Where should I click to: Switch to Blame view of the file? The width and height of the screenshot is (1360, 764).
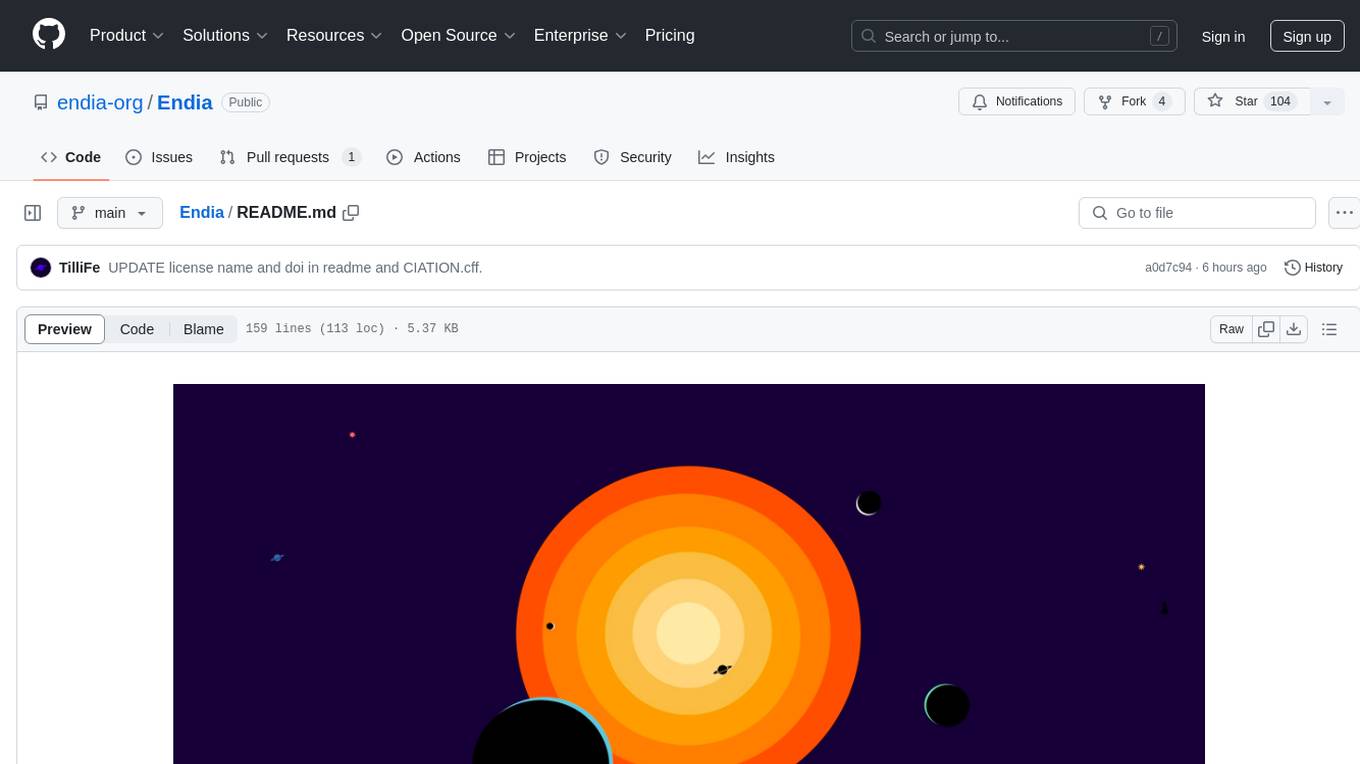click(x=204, y=329)
